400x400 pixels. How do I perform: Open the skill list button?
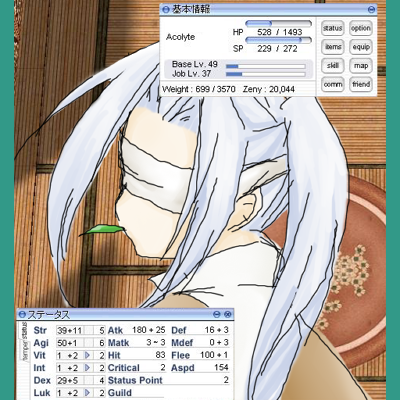point(333,66)
